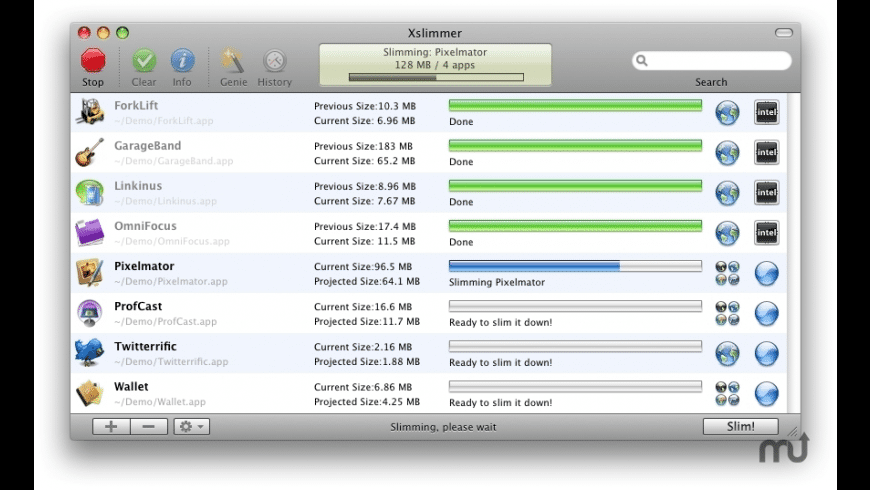Screen dimensions: 870x490
Task: Click the Xslimmer window title
Action: 435,33
